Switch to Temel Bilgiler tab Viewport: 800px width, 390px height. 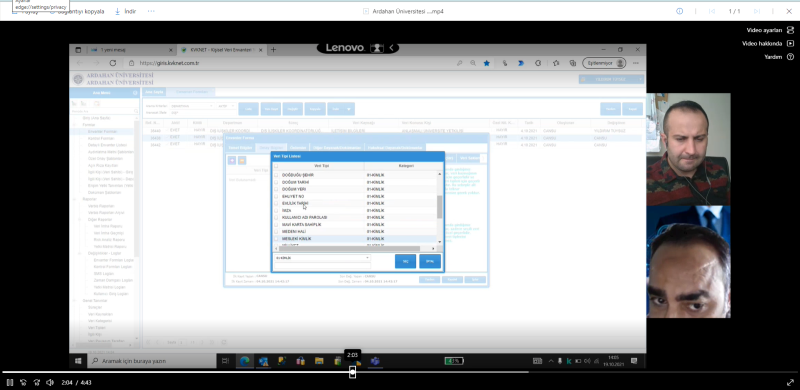(240, 148)
